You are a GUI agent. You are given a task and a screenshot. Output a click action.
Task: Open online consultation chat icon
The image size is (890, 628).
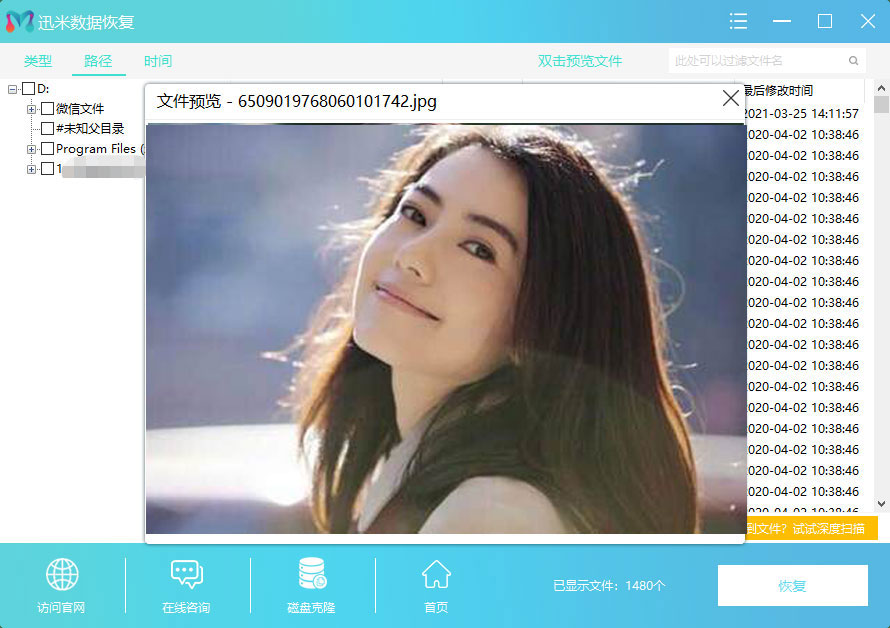[x=186, y=575]
